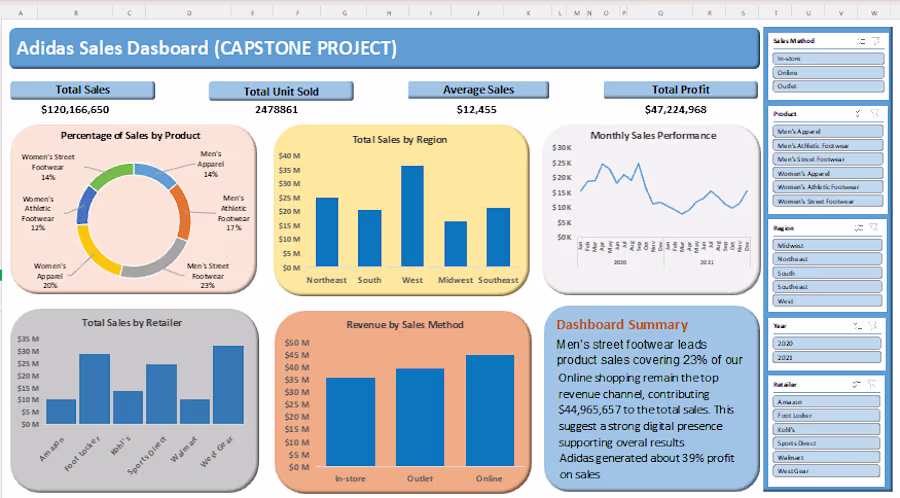Toggle multi-select on Retailer slicer
The image size is (900, 498).
[x=856, y=384]
